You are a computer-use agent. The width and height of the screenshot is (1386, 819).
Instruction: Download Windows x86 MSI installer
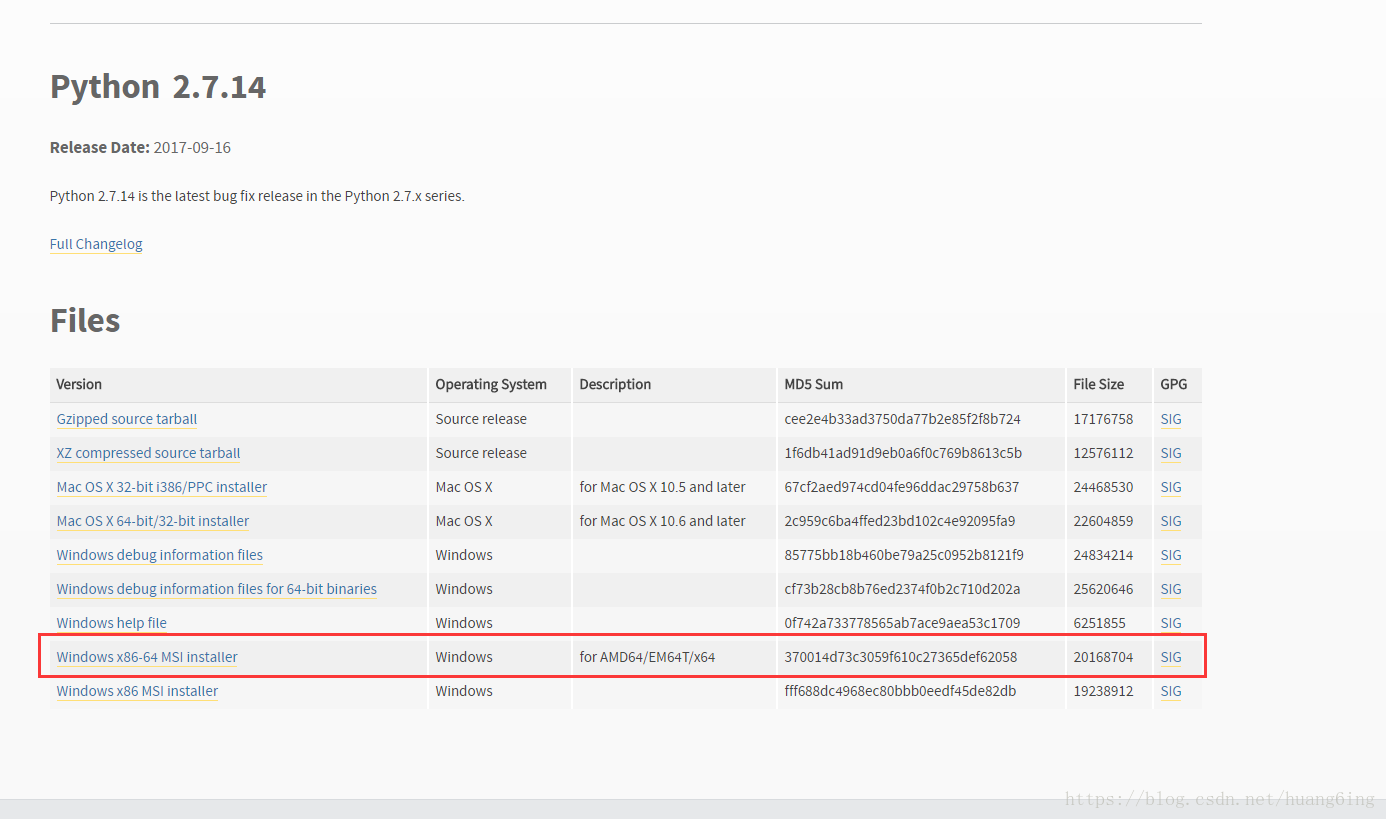[x=137, y=691]
